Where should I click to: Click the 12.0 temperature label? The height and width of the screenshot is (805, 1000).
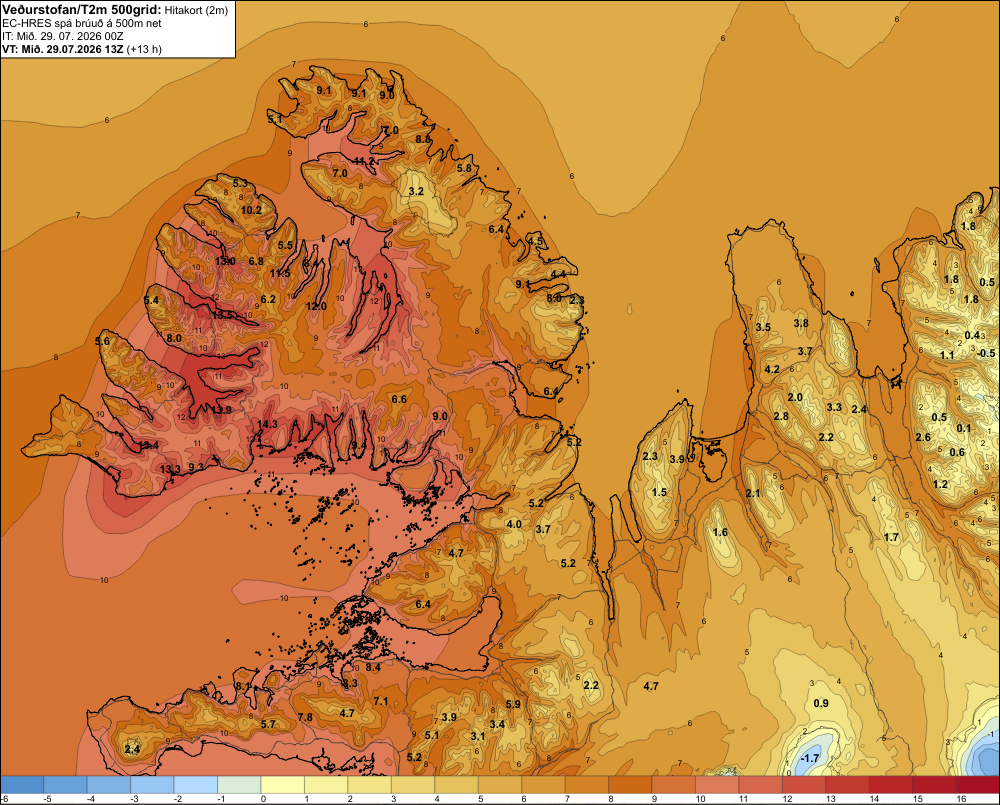pos(316,306)
